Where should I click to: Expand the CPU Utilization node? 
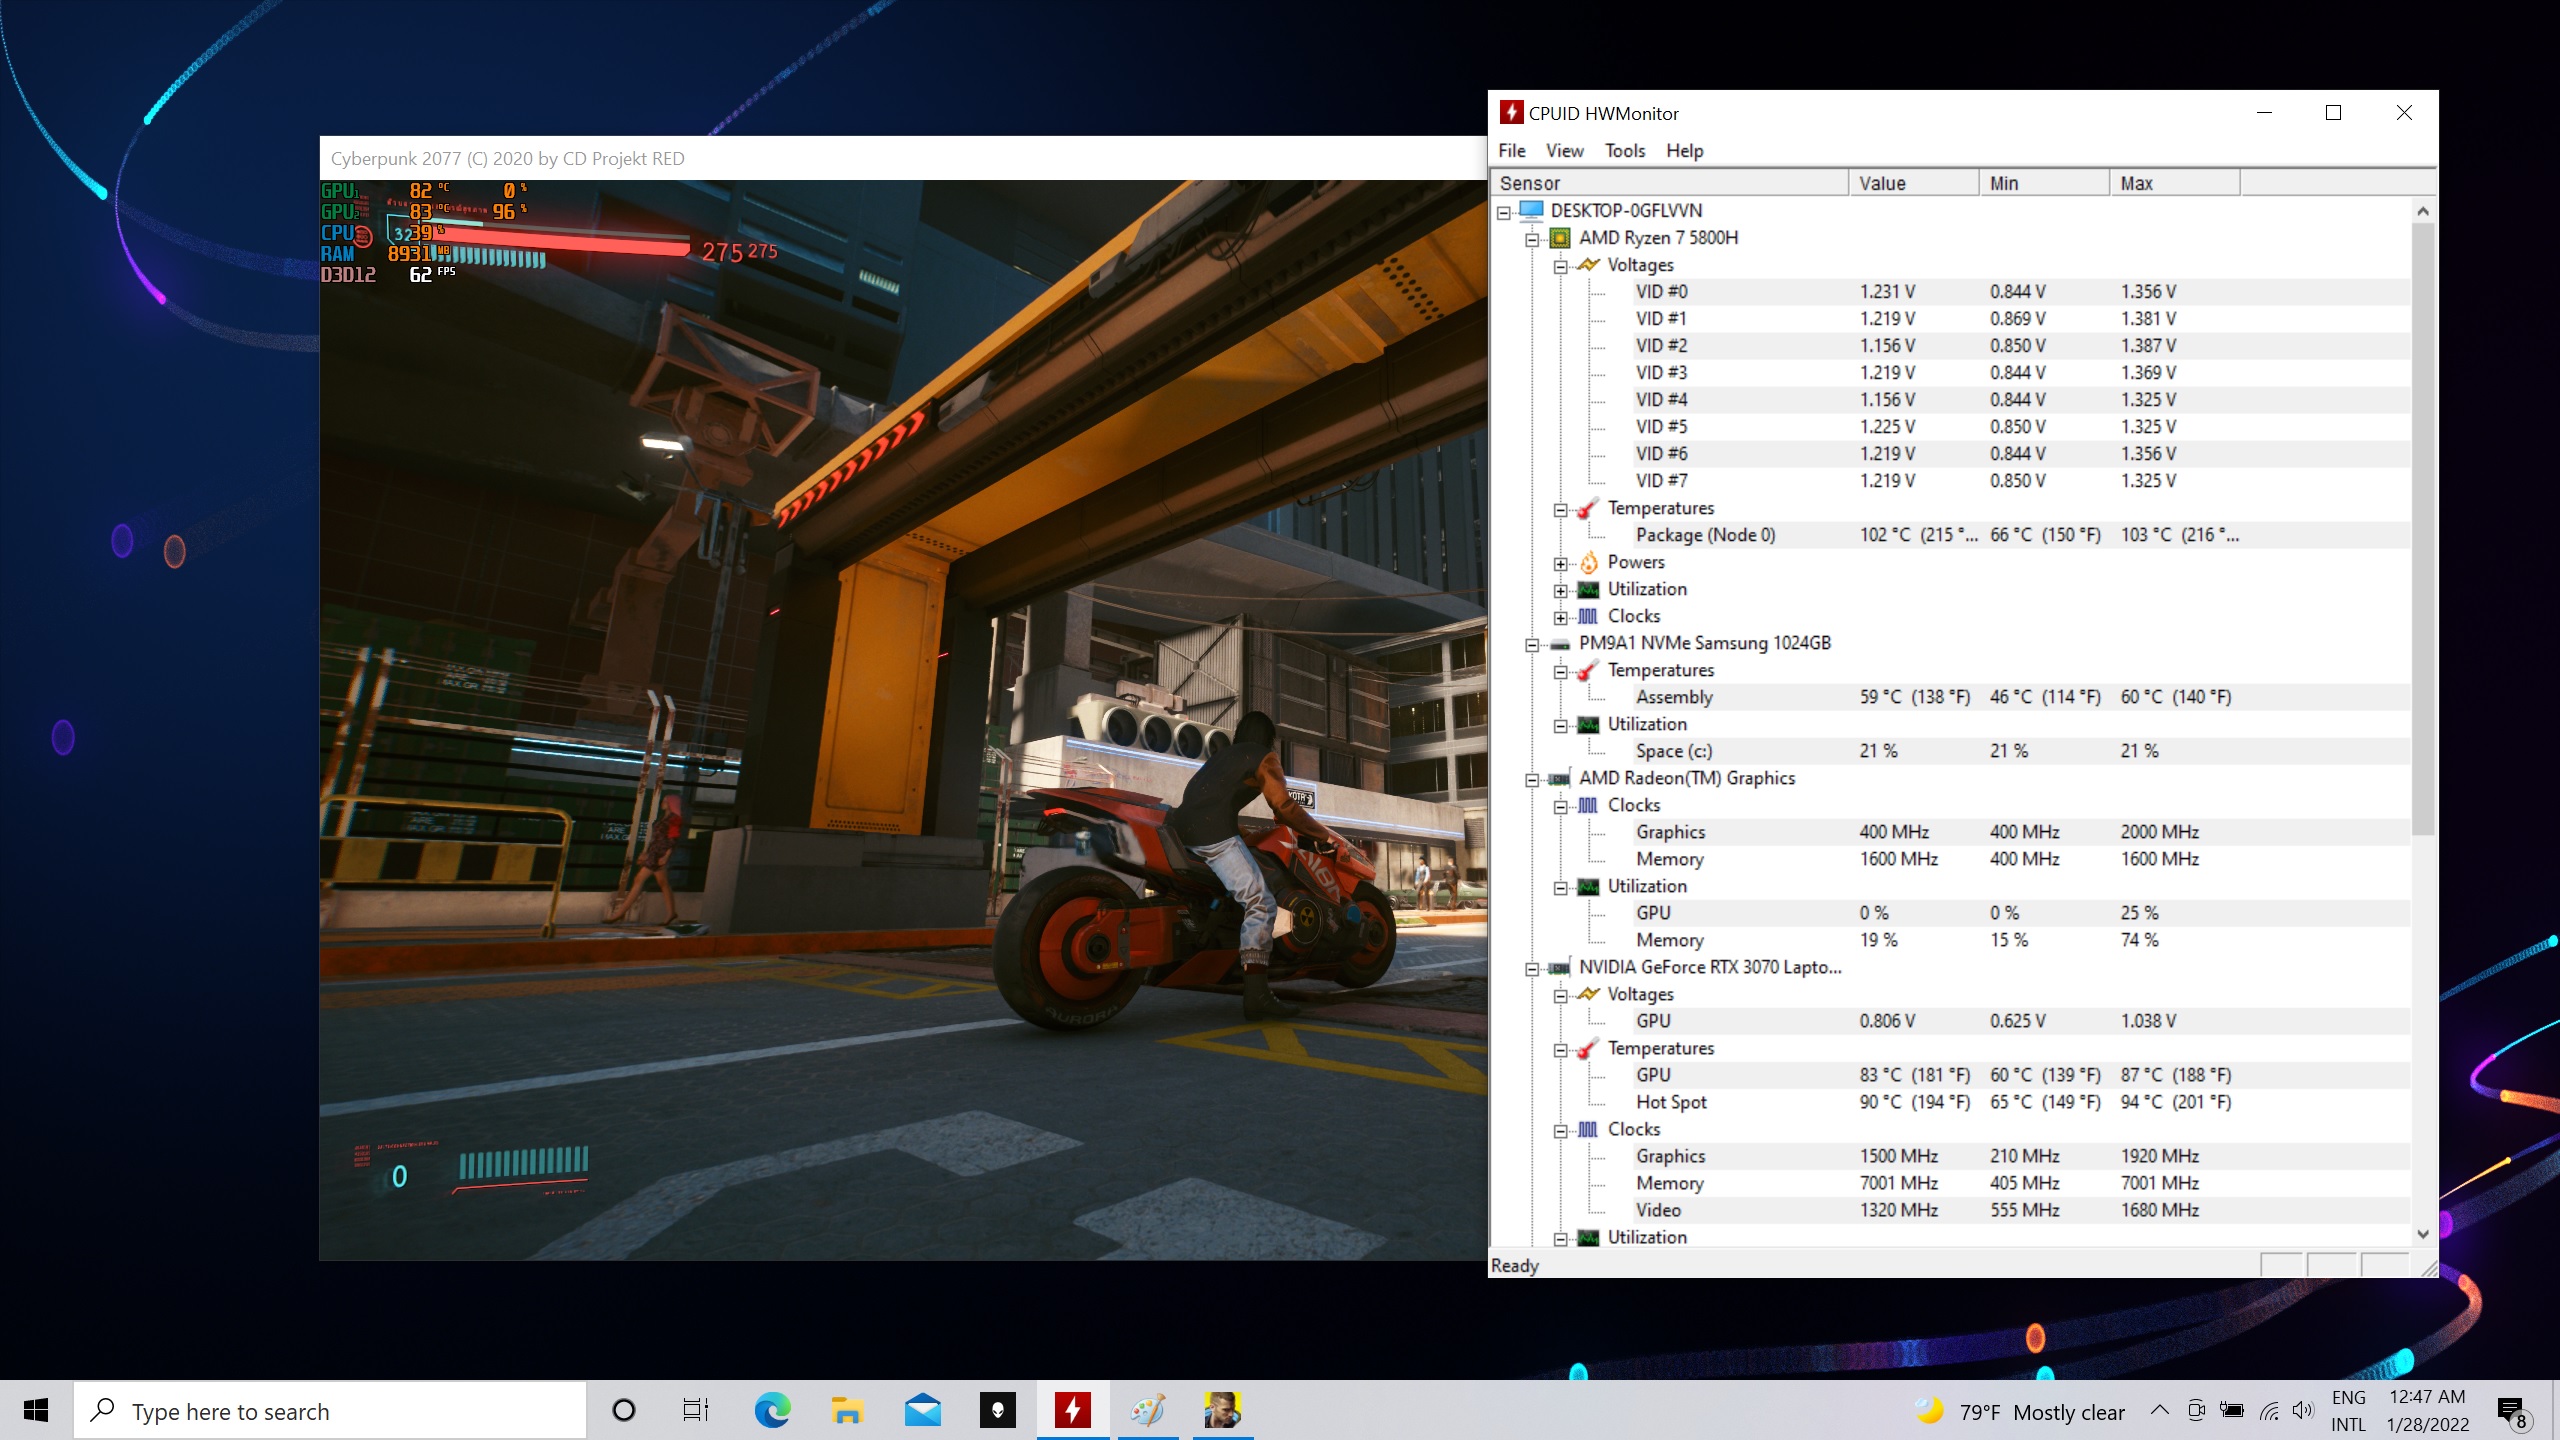pos(1560,591)
